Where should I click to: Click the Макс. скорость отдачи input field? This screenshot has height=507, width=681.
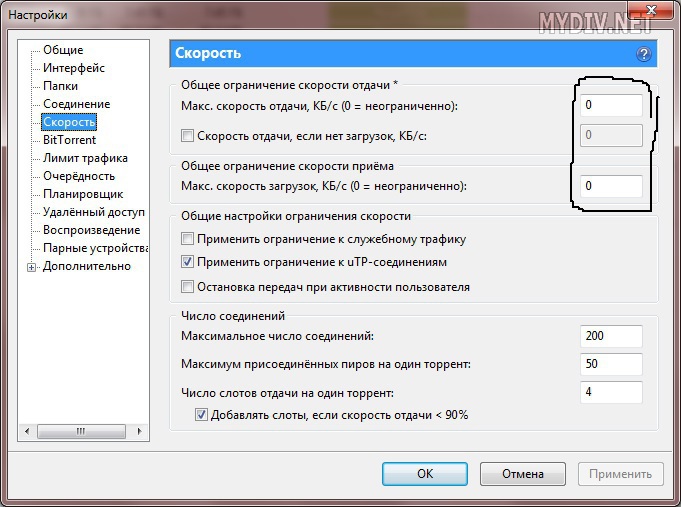pyautogui.click(x=611, y=105)
